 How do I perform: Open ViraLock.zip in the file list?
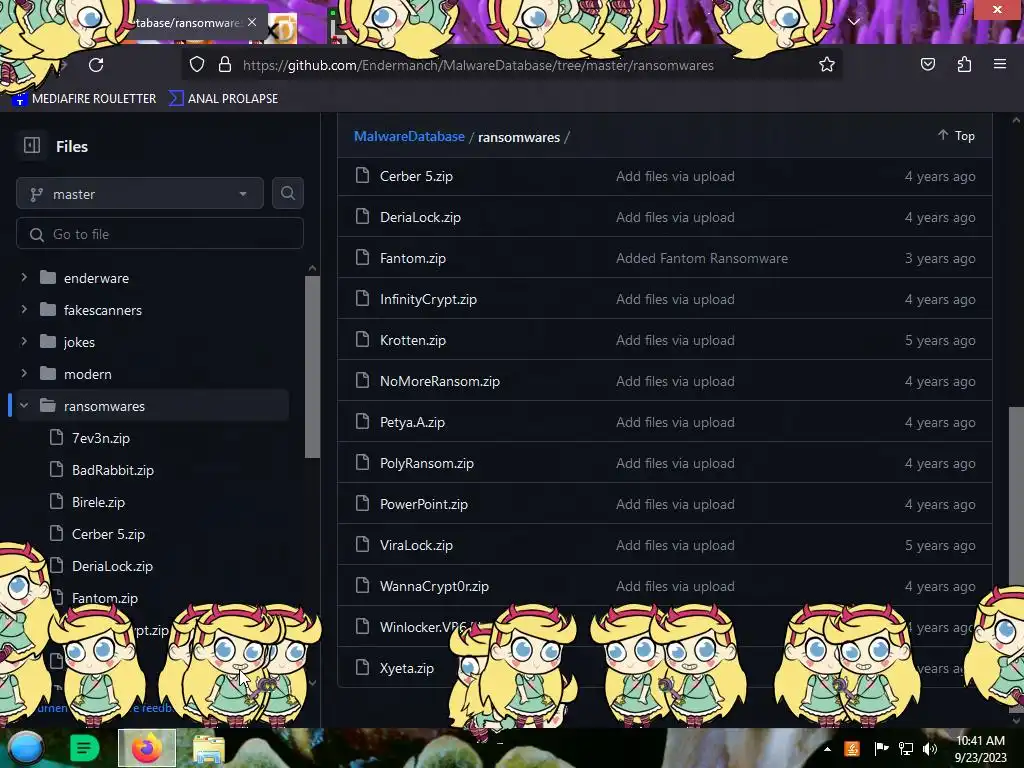[416, 545]
